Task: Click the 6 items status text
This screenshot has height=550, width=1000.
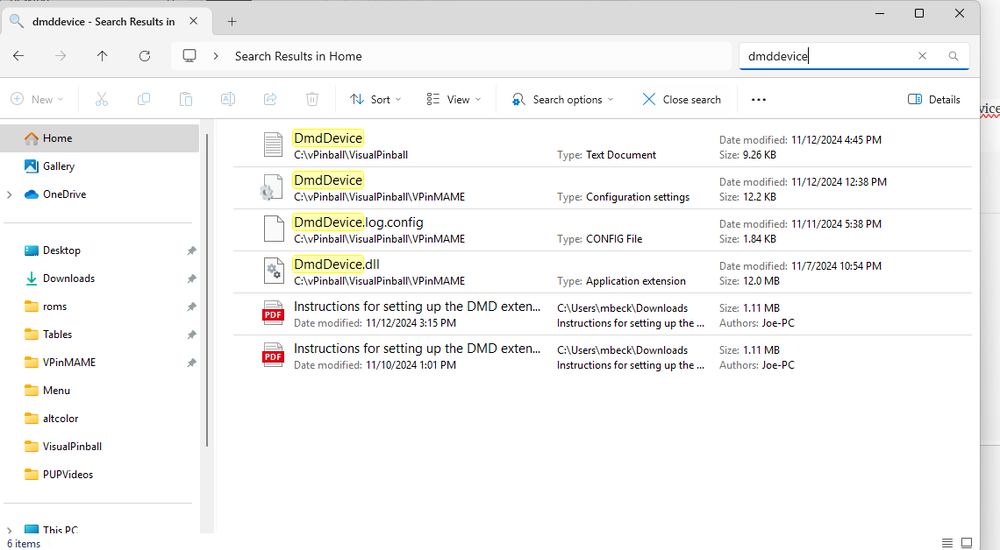Action: [x=24, y=544]
